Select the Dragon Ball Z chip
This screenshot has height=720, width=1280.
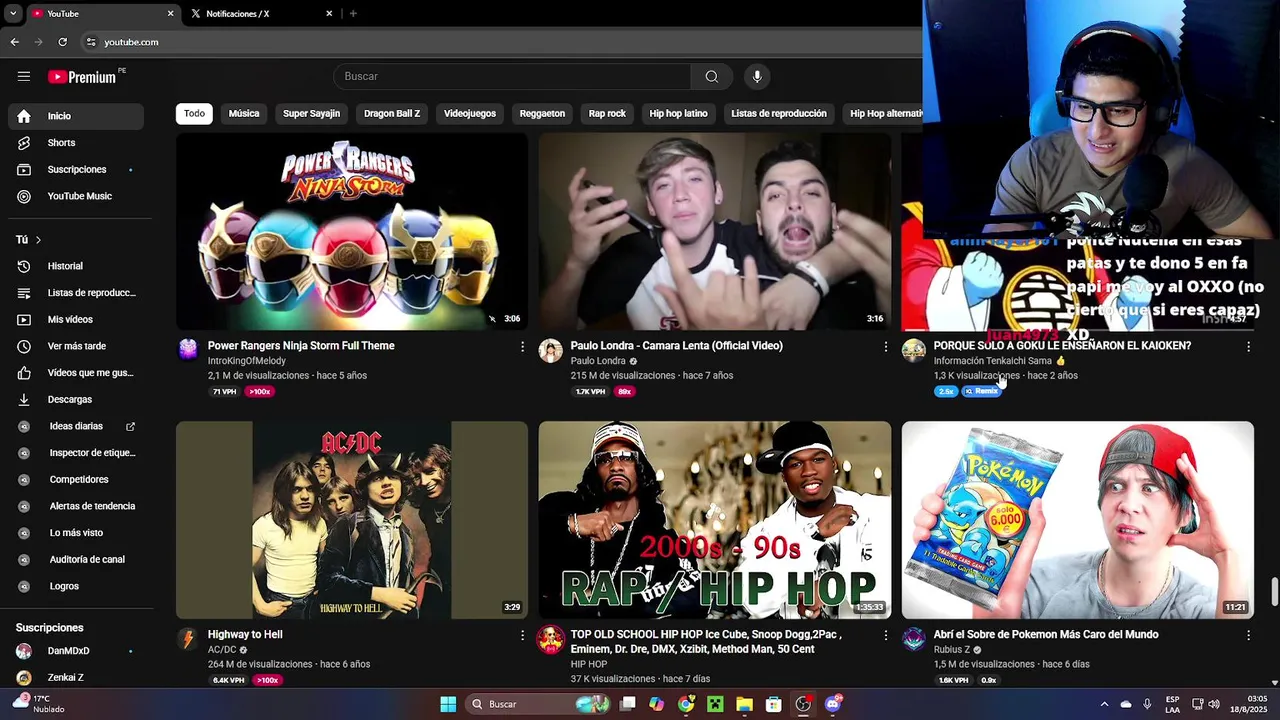[x=392, y=113]
